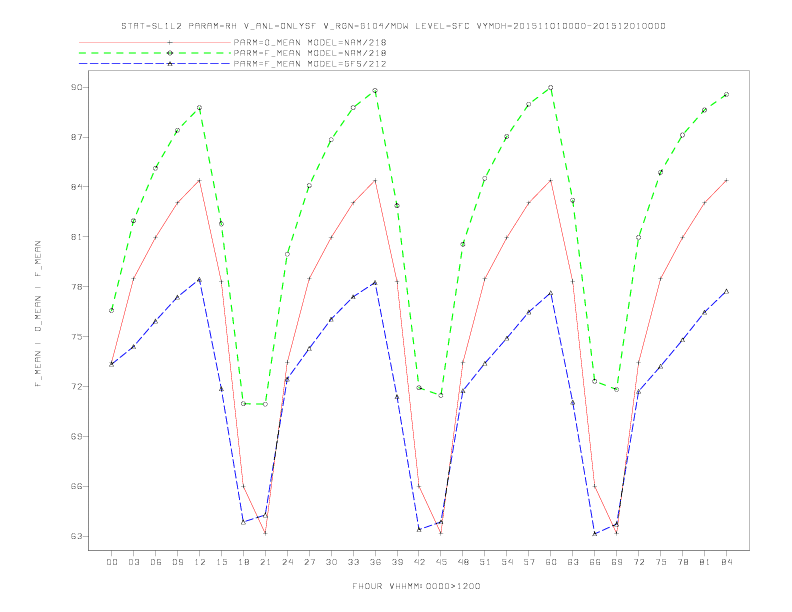This screenshot has width=792, height=612.
Task: Click x-axis tick label 21
Action: point(265,562)
